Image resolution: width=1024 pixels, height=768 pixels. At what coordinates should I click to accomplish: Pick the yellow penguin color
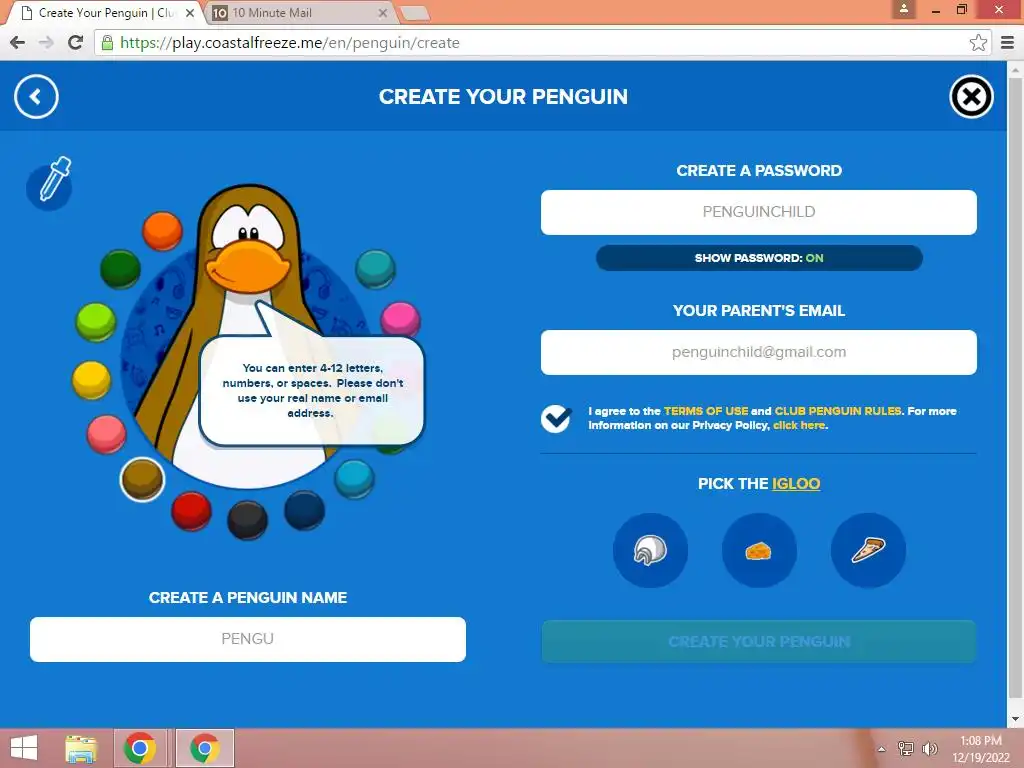[x=91, y=379]
